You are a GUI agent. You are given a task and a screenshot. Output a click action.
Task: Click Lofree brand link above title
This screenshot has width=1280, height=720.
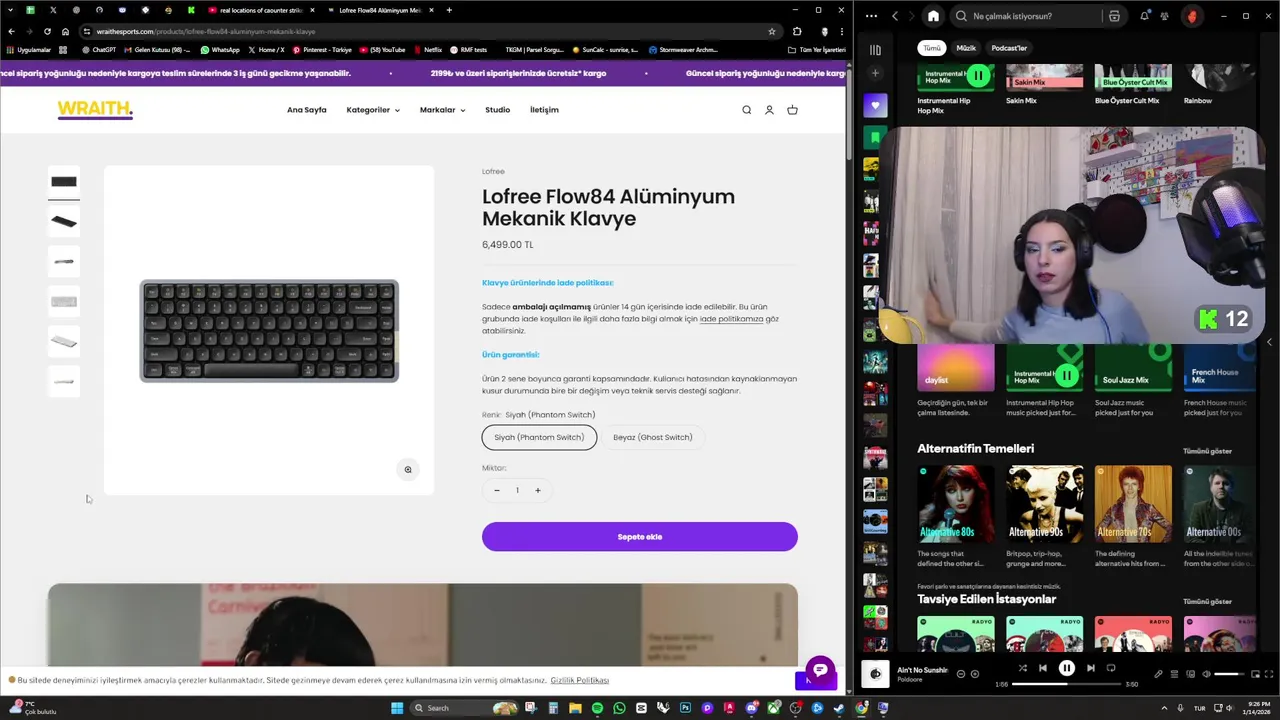493,171
